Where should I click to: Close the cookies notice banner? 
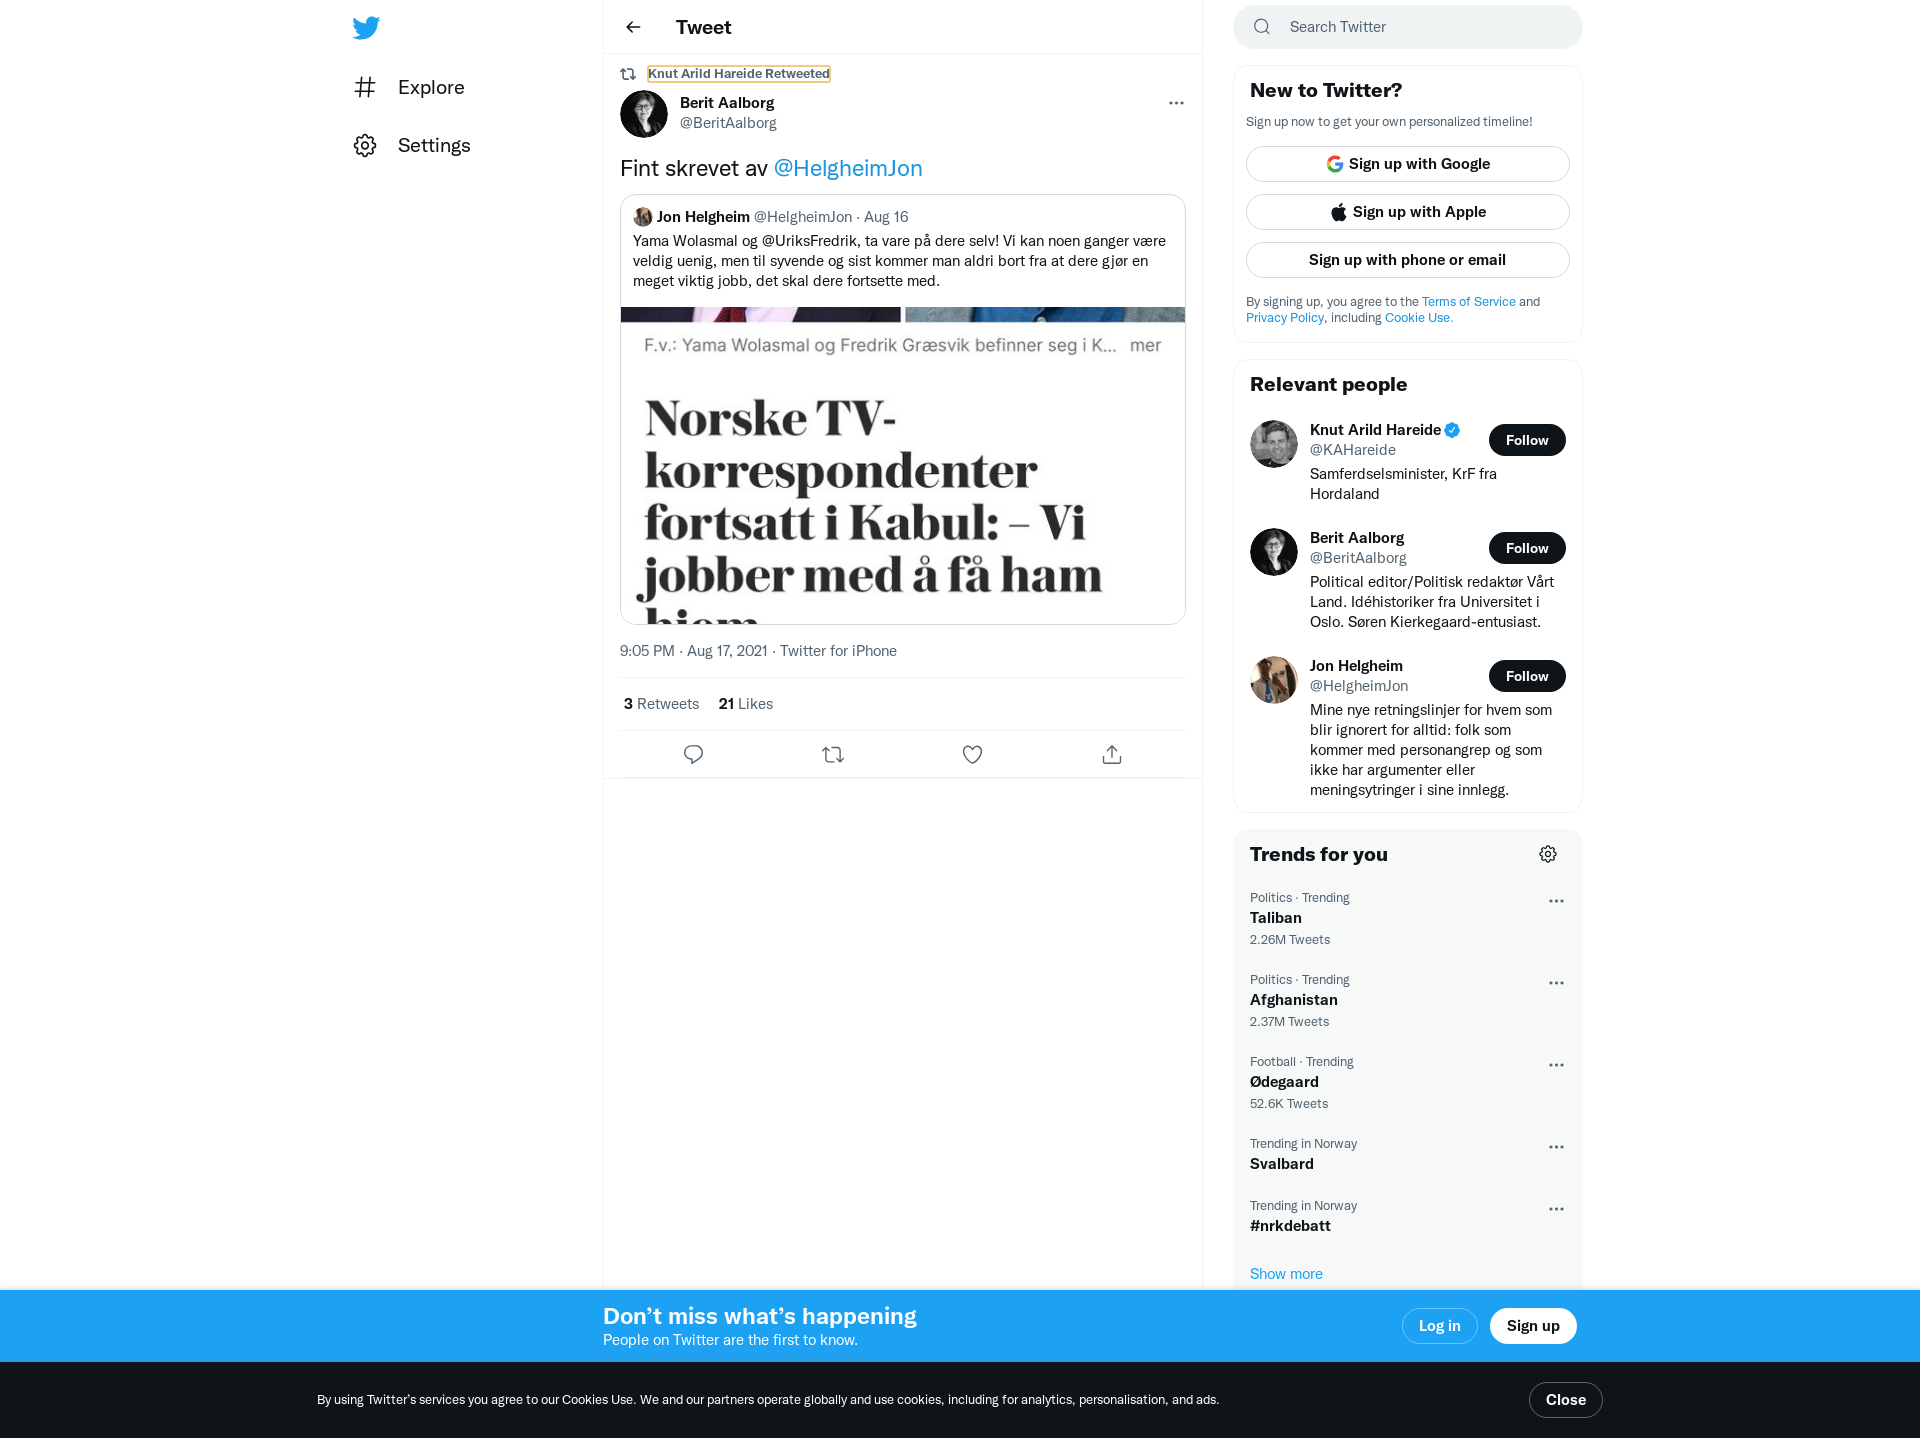tap(1566, 1400)
